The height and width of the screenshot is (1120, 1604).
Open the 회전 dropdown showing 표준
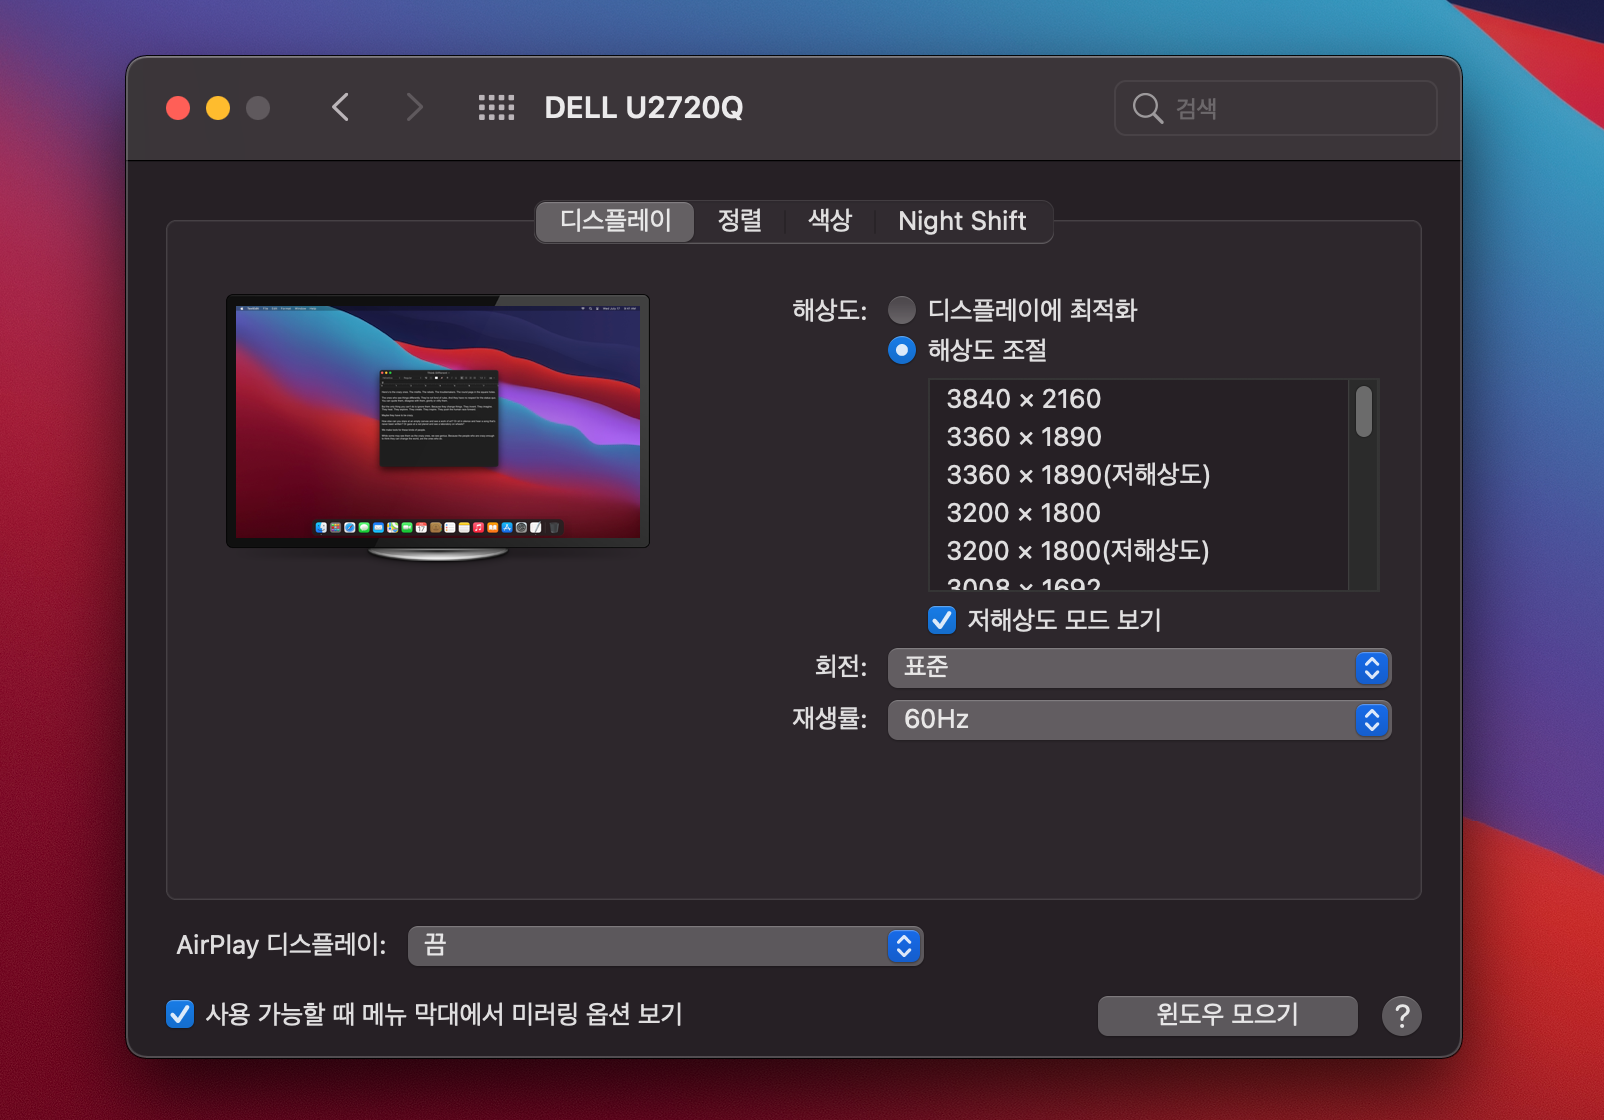click(1139, 668)
